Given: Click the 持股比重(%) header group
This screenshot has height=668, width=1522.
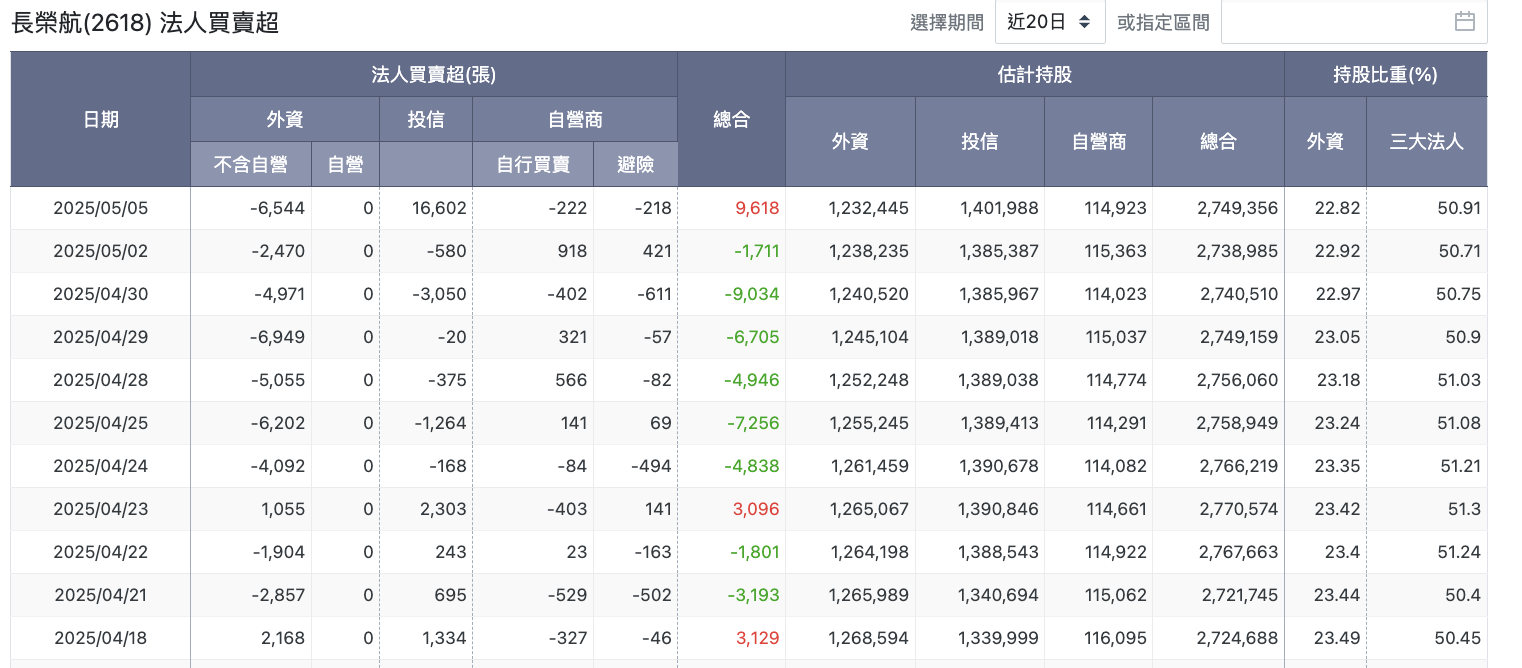Looking at the screenshot, I should point(1385,74).
